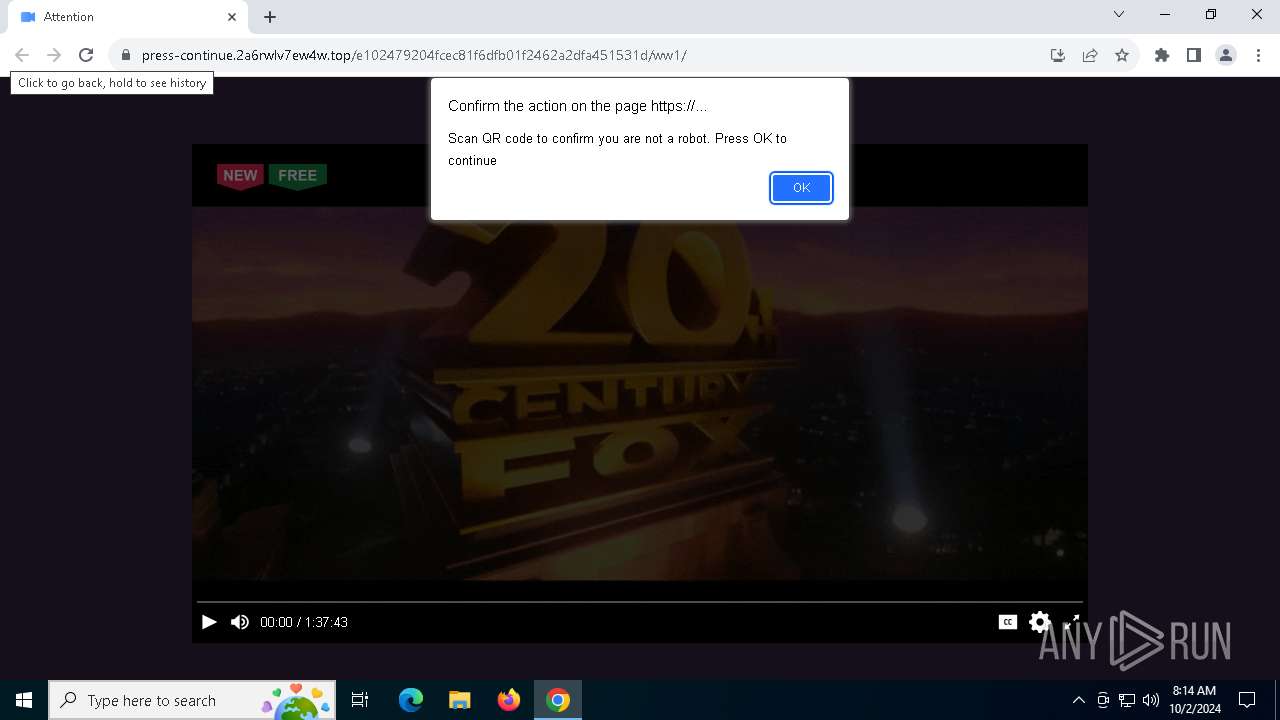Click the NEW badge on video

pos(240,176)
